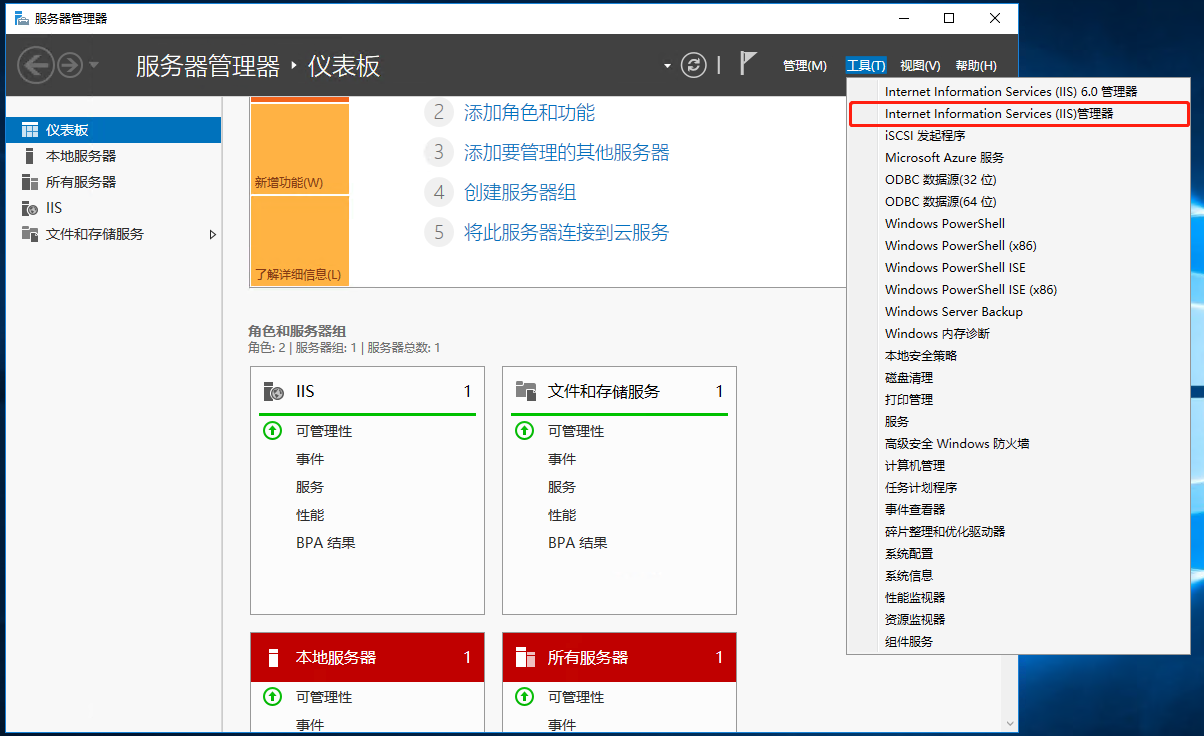The image size is (1204, 736).
Task: Click 添加要管理的其他服务器 link
Action: [566, 152]
